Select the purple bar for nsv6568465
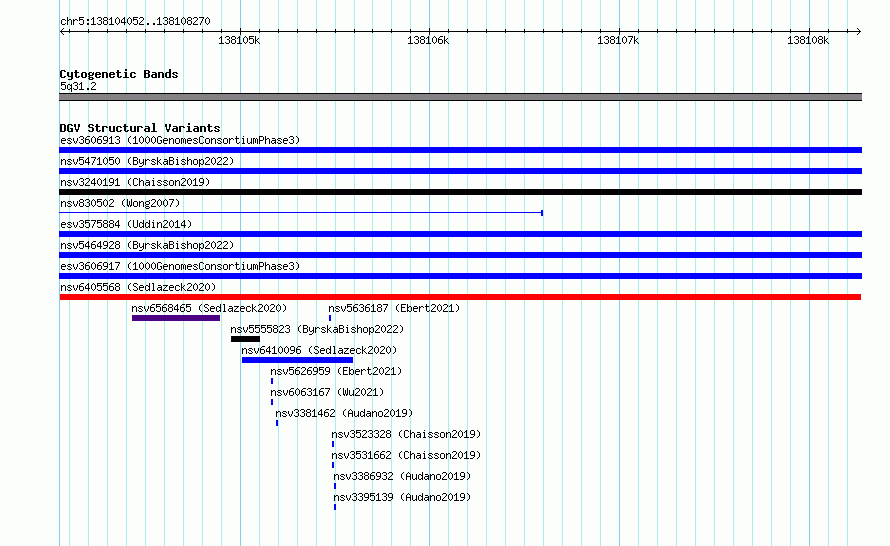890x546 pixels. (176, 318)
